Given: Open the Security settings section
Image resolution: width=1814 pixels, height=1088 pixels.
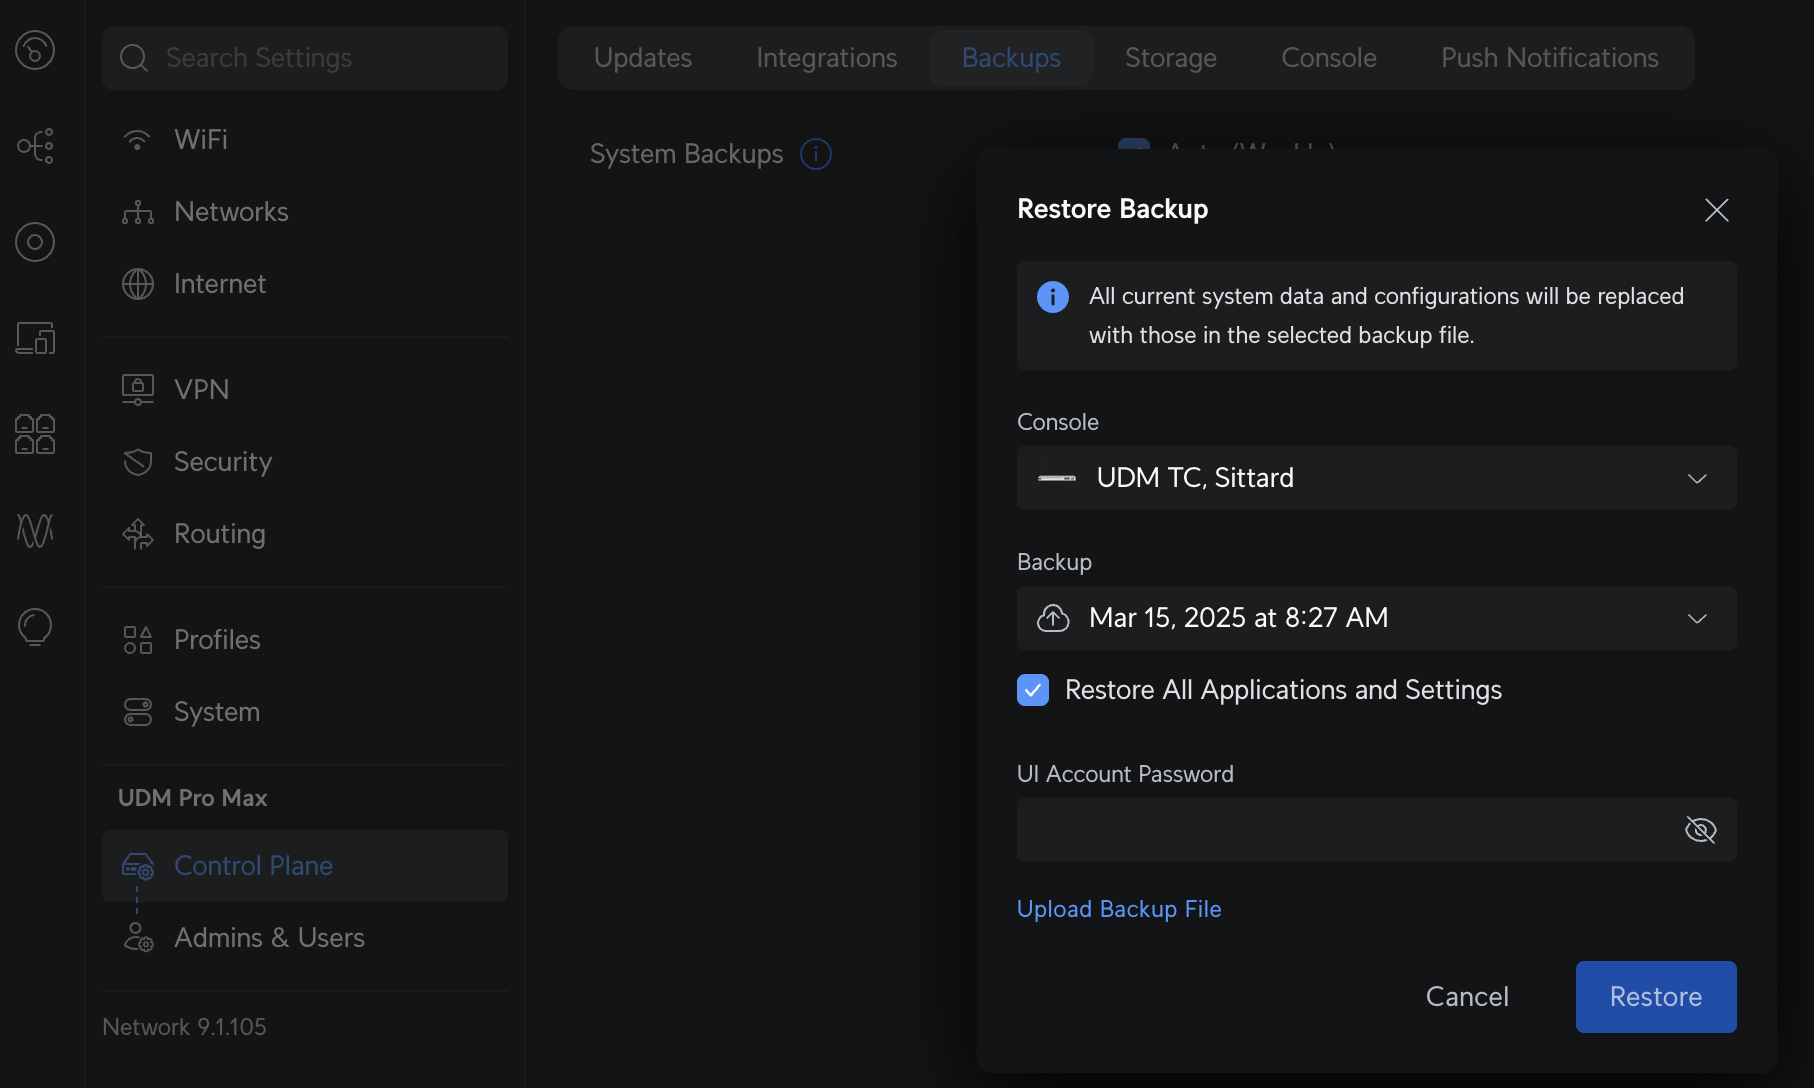Looking at the screenshot, I should [305, 462].
